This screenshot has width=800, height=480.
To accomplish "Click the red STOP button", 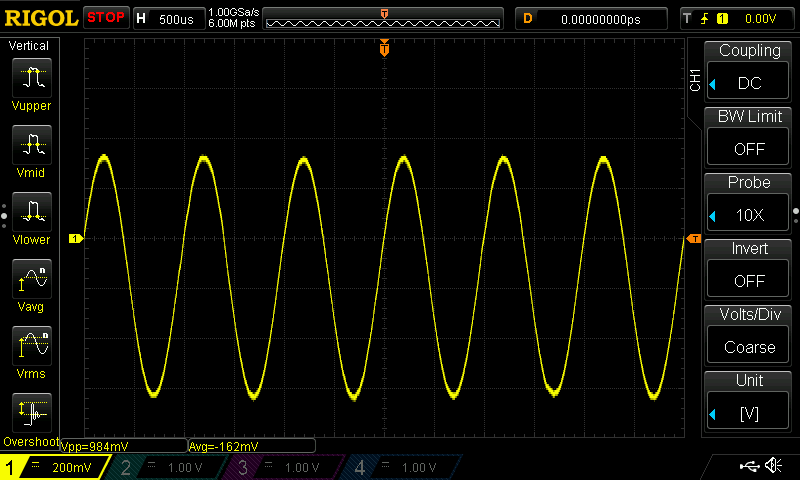I will click(106, 18).
